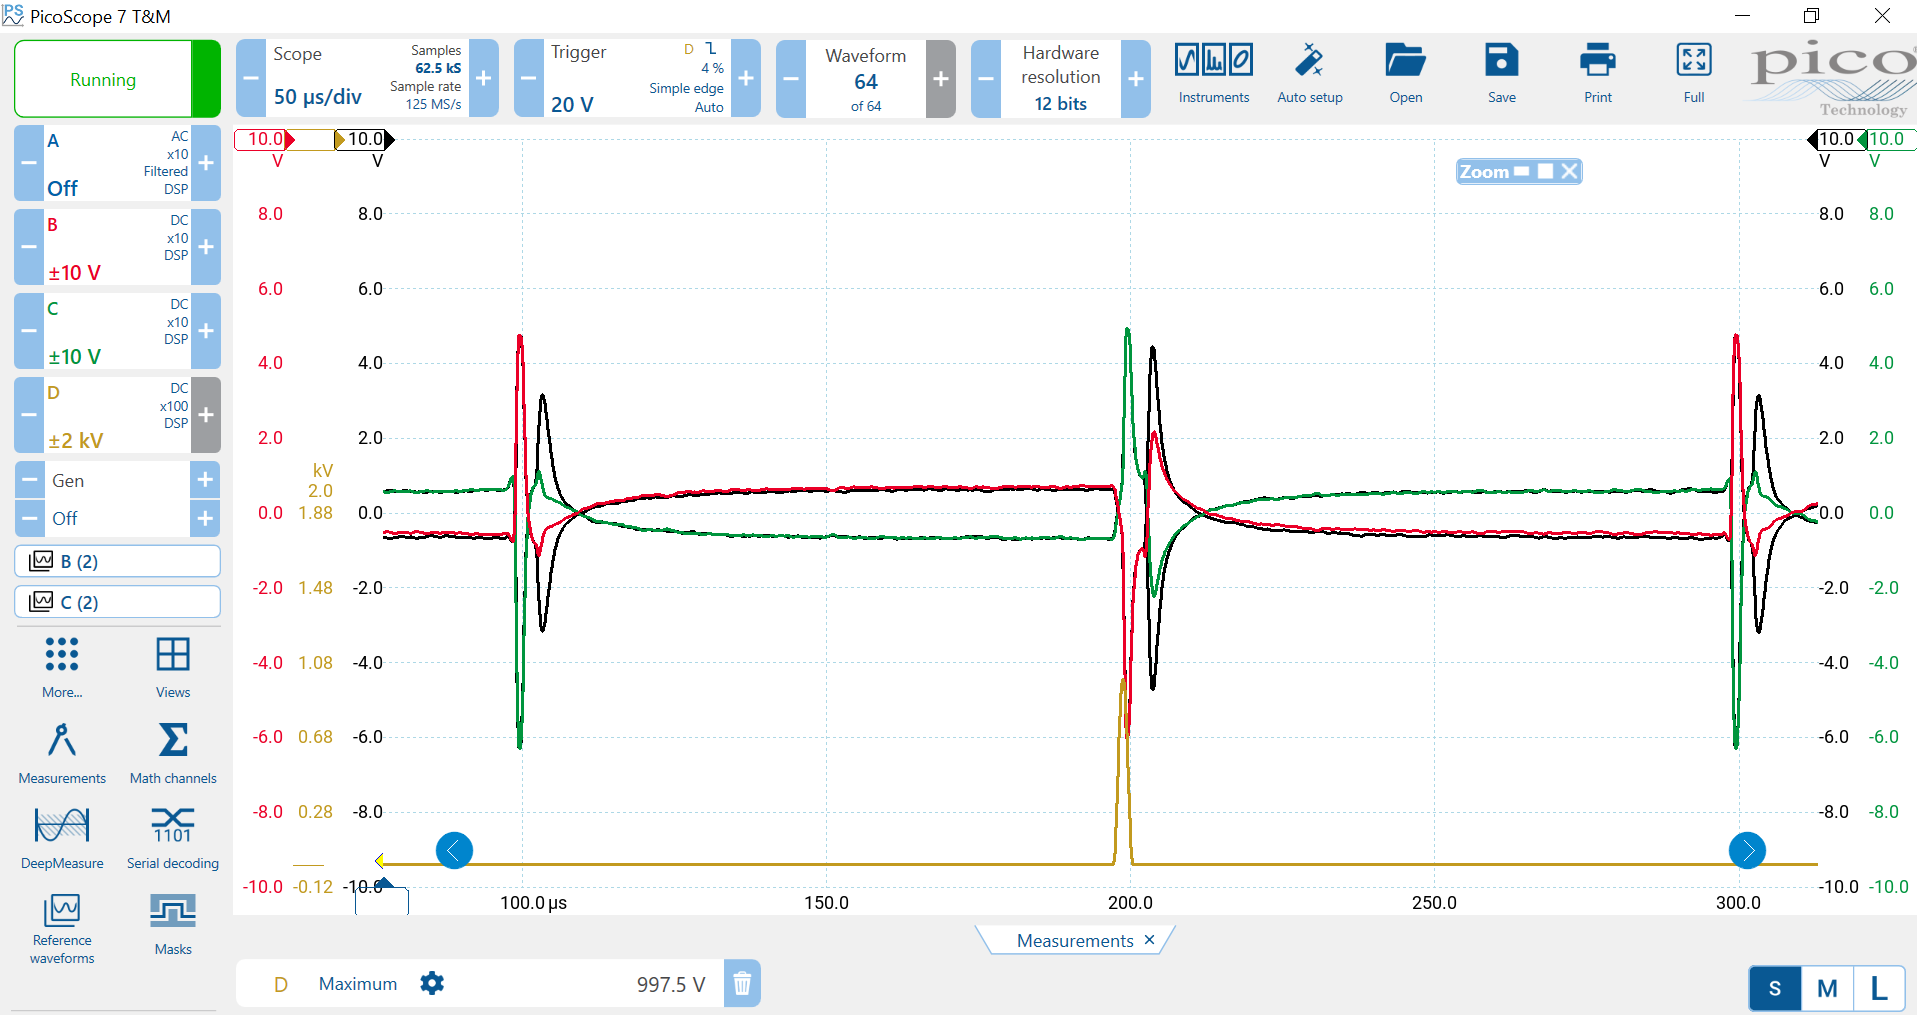Screen dimensions: 1917x1015
Task: Open settings gear for D Maximum measurement
Action: tap(432, 983)
